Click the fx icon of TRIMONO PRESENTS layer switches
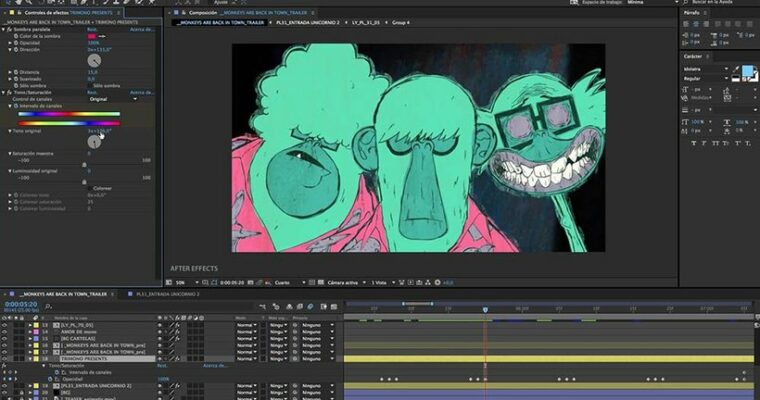This screenshot has height=400, width=760. (x=177, y=359)
